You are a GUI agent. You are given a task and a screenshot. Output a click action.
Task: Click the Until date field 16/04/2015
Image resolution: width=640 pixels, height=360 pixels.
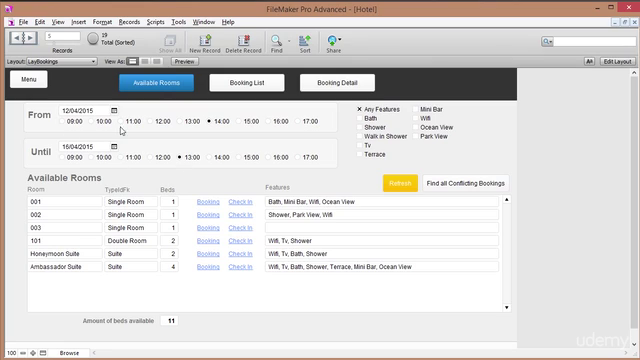(84, 147)
